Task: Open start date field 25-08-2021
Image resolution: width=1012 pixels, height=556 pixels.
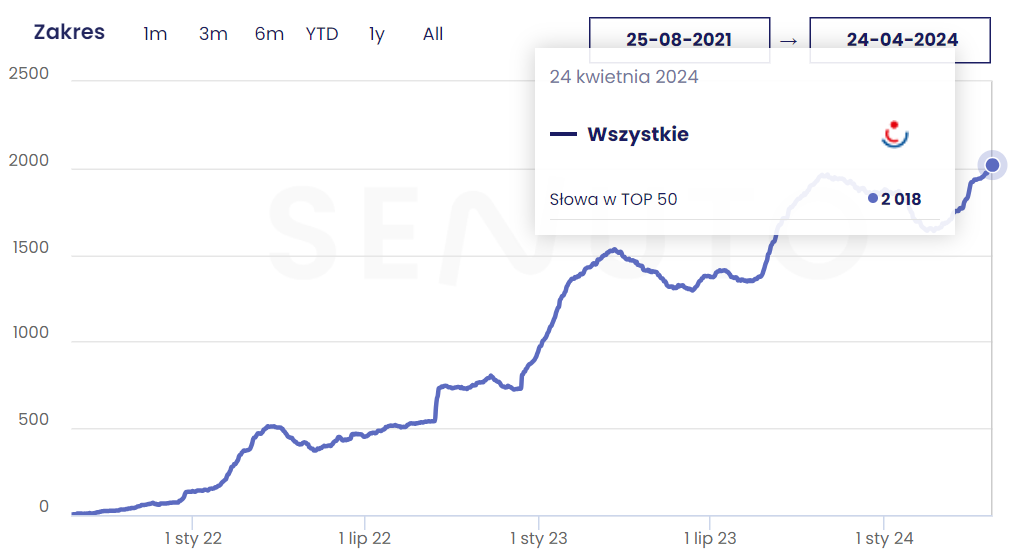Action: pyautogui.click(x=679, y=40)
